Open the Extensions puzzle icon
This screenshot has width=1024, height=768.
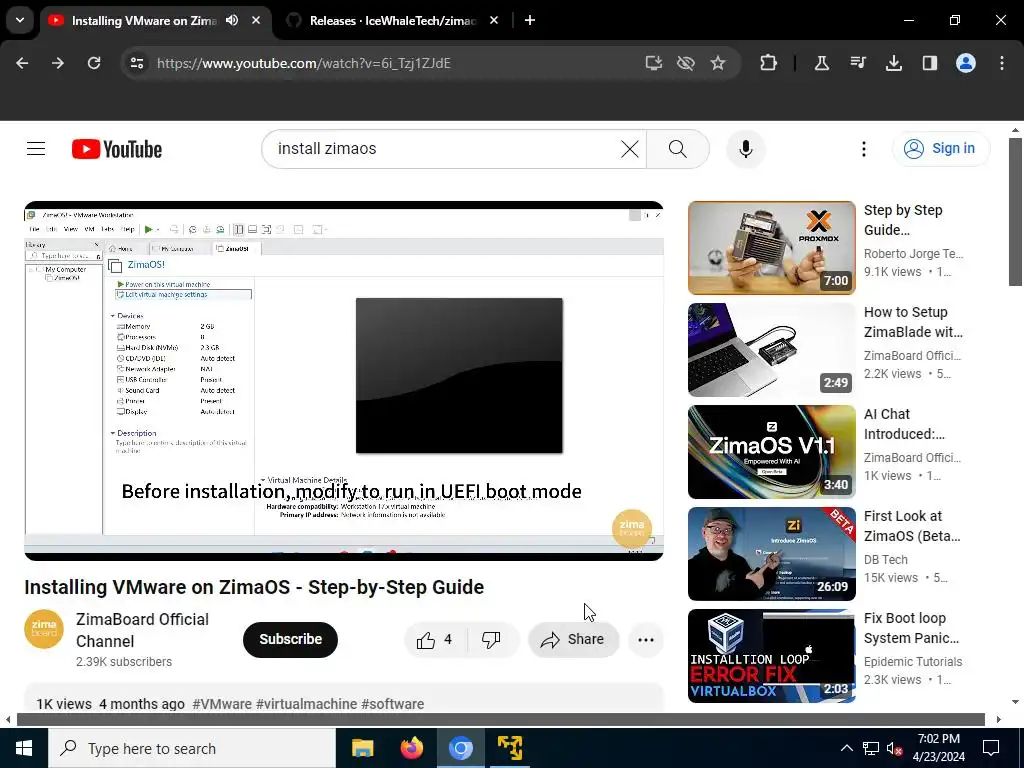769,63
